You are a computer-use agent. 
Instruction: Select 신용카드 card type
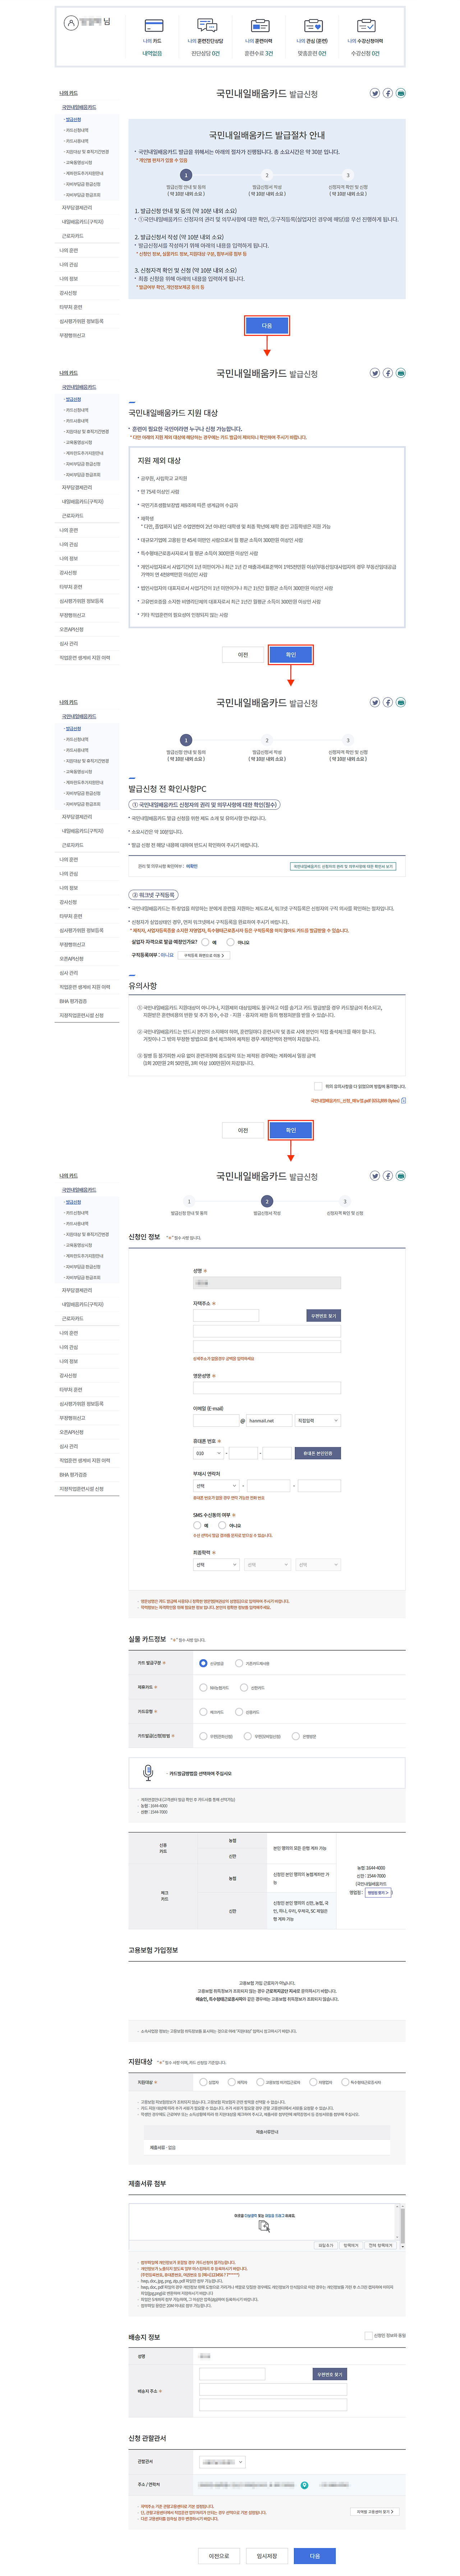coord(239,1712)
